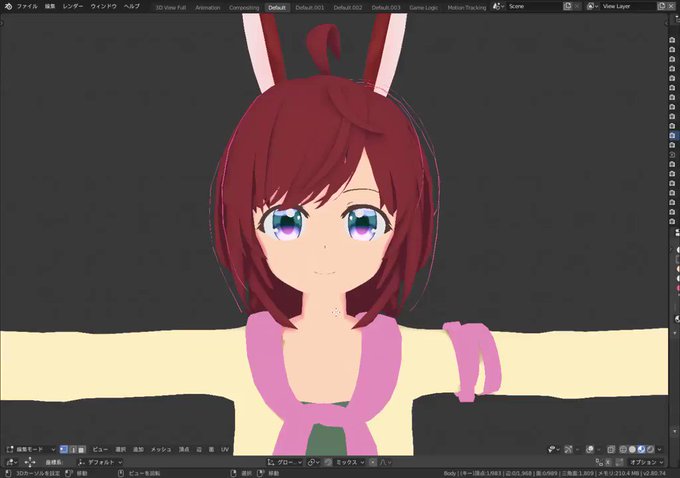Open the ヘルプ menu
680x478 pixels.
(131, 7)
